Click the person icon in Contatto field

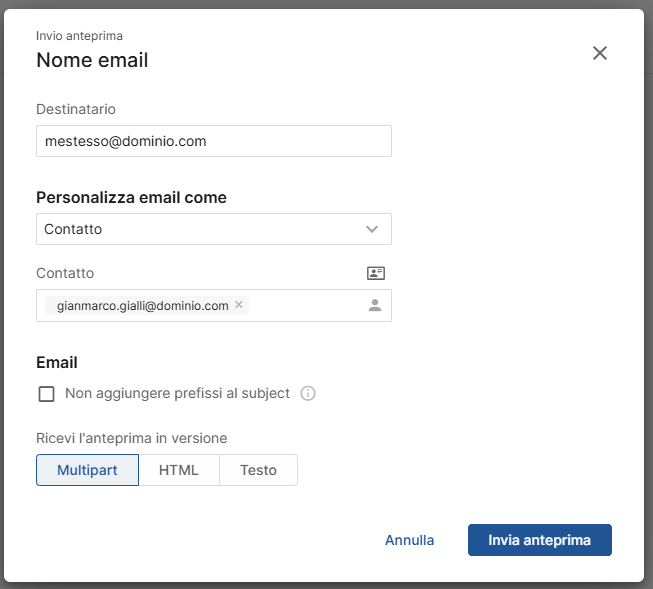tap(375, 306)
